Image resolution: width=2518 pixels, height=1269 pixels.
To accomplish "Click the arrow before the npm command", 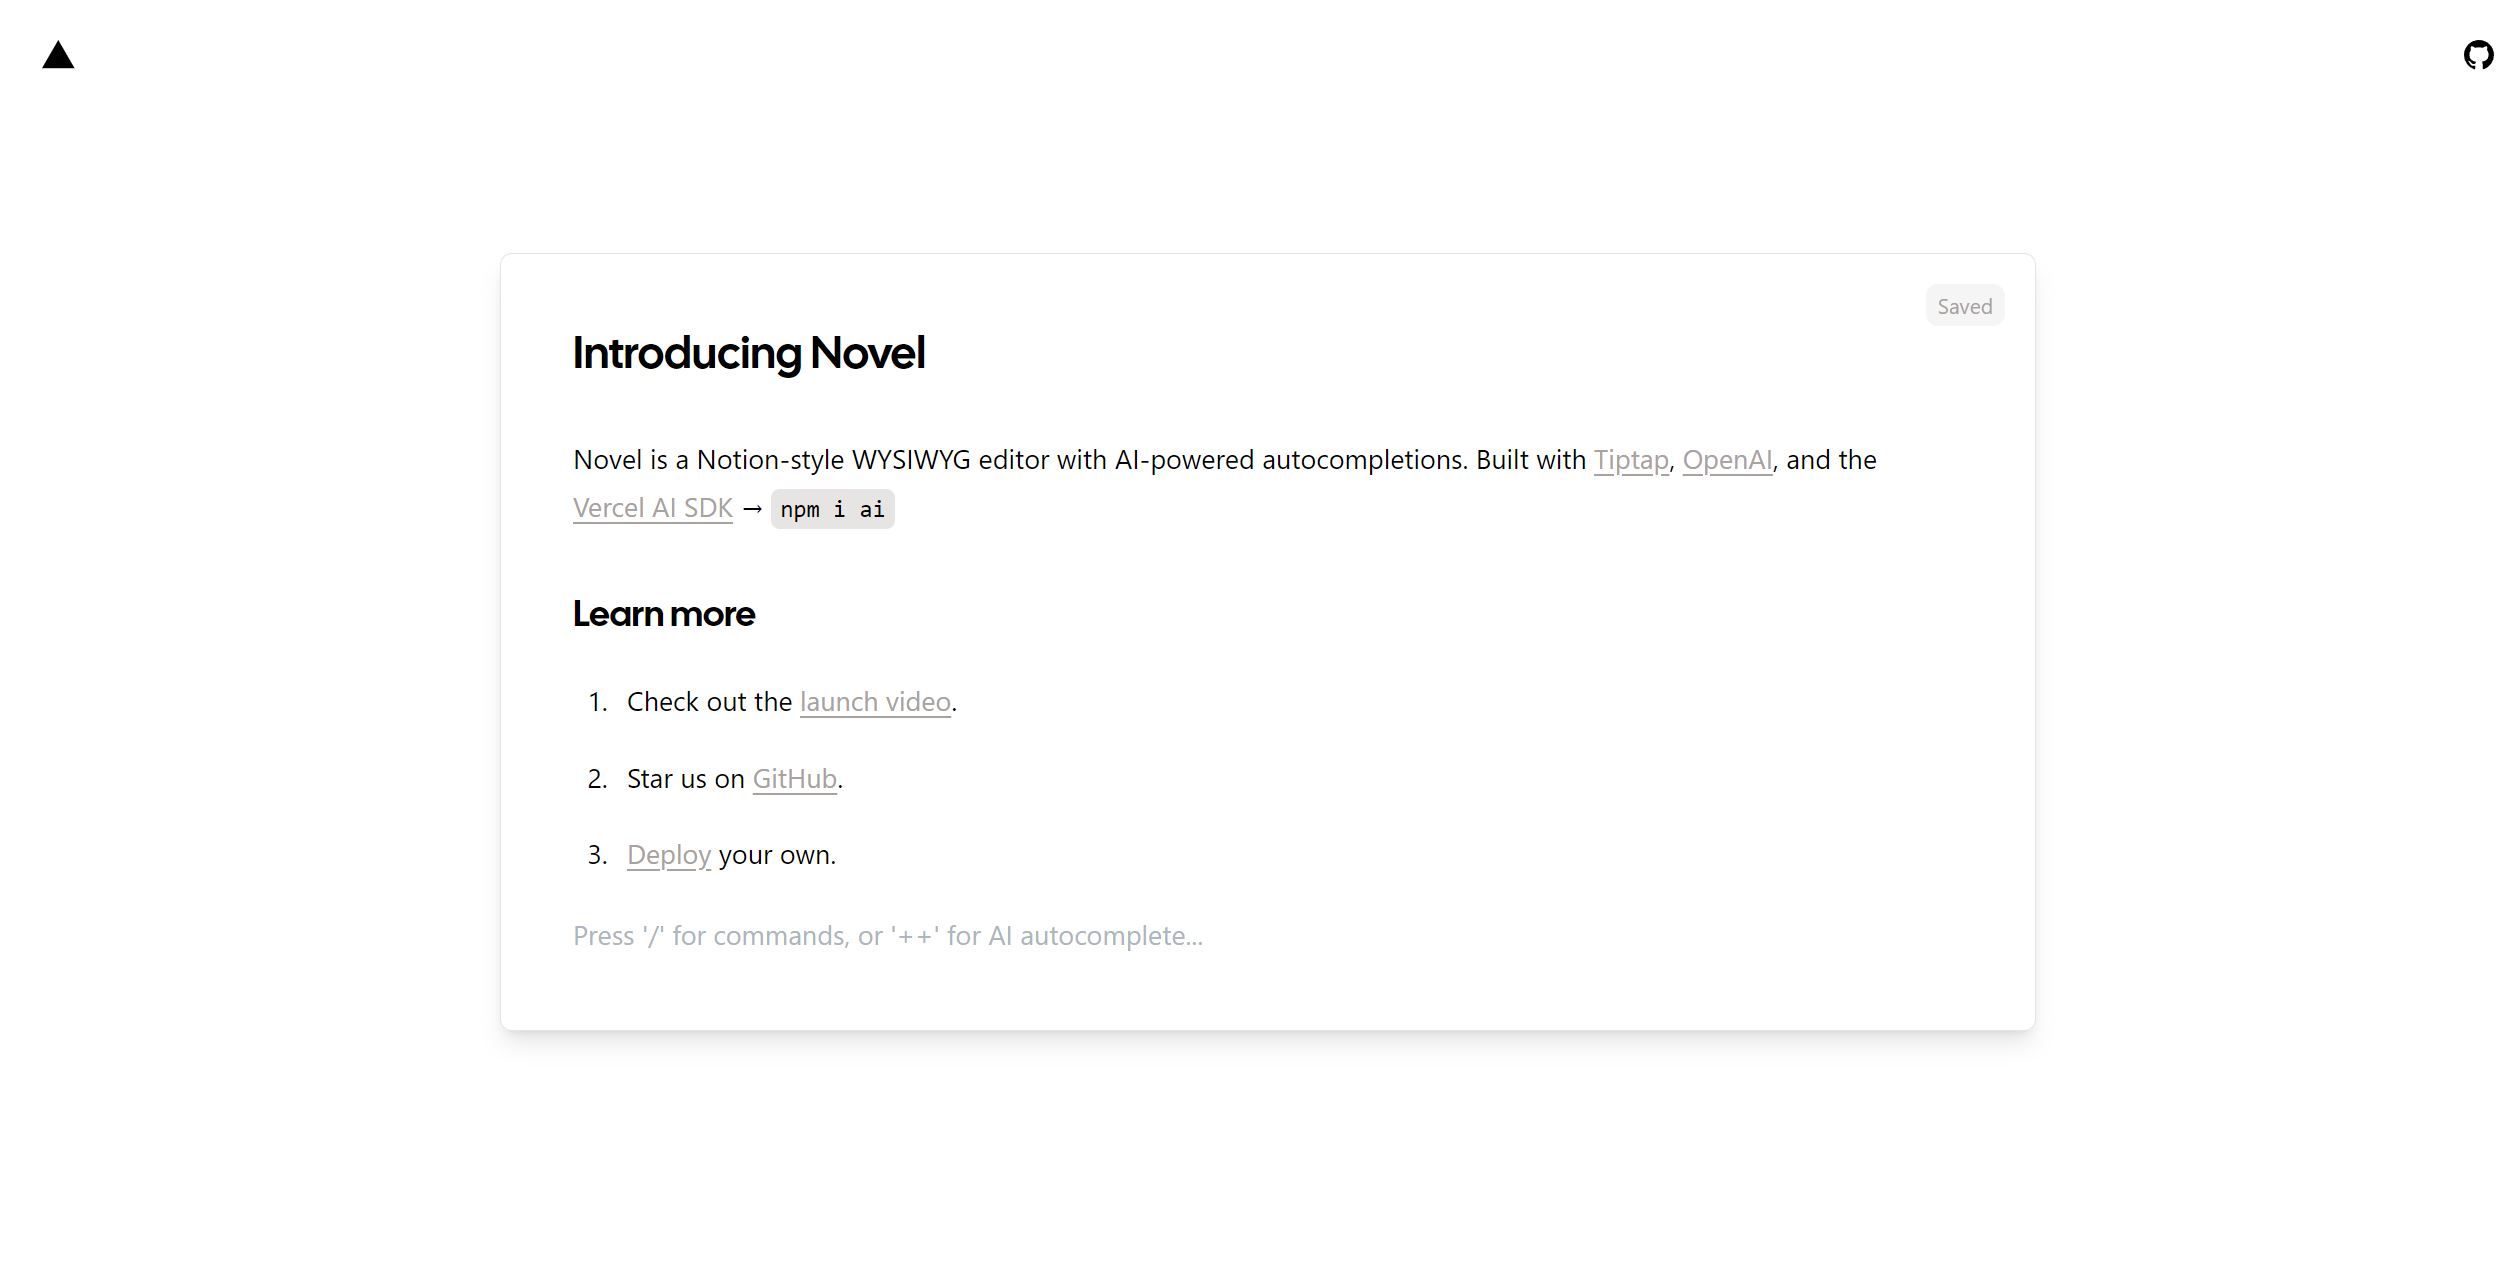I will [x=752, y=508].
